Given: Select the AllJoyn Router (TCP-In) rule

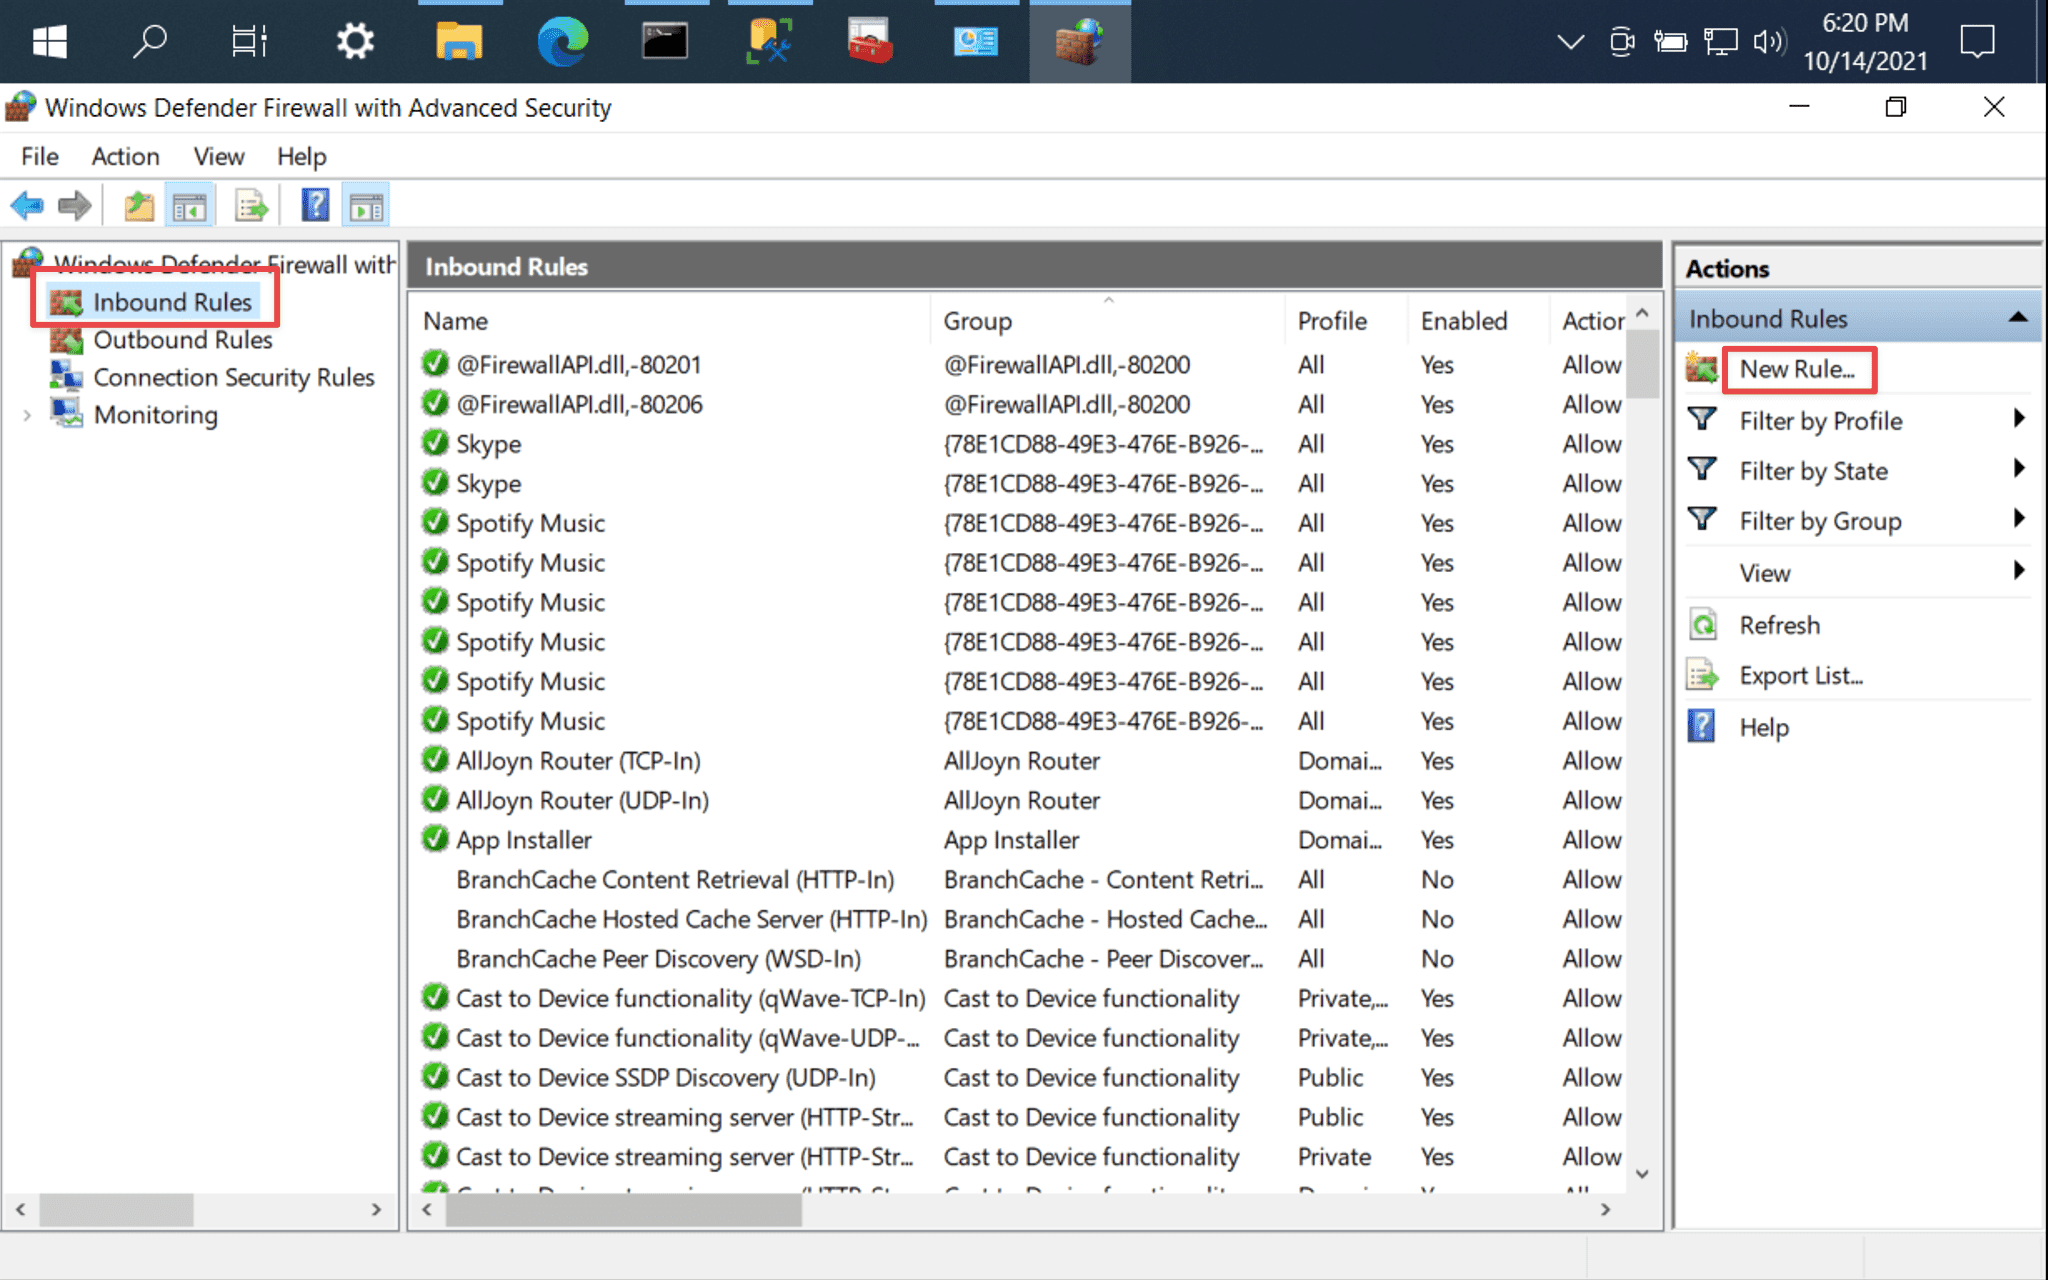Looking at the screenshot, I should [578, 761].
